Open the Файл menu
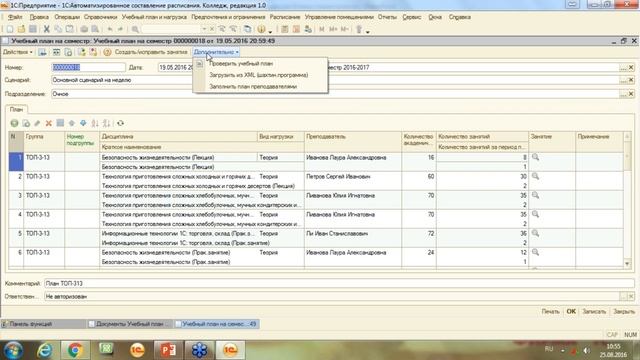 tap(15, 17)
